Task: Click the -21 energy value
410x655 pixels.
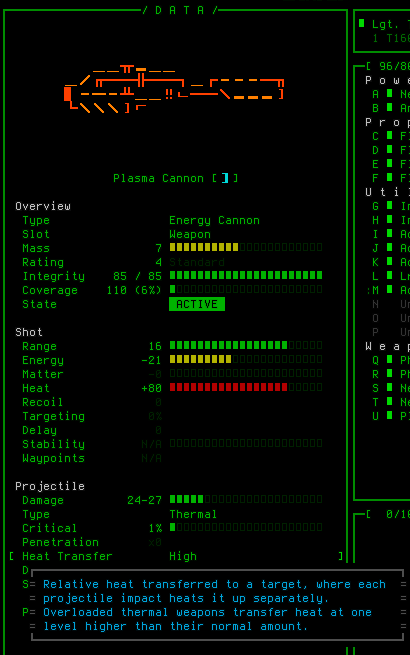Action: (151, 360)
